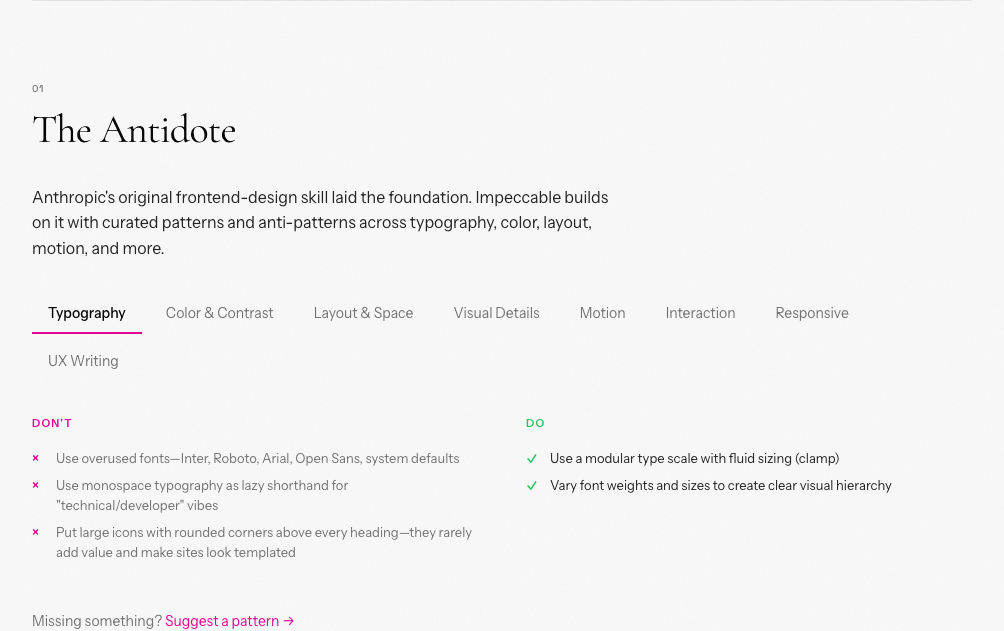
Task: Click the arrow icon after Suggest a pattern
Action: pyautogui.click(x=288, y=621)
